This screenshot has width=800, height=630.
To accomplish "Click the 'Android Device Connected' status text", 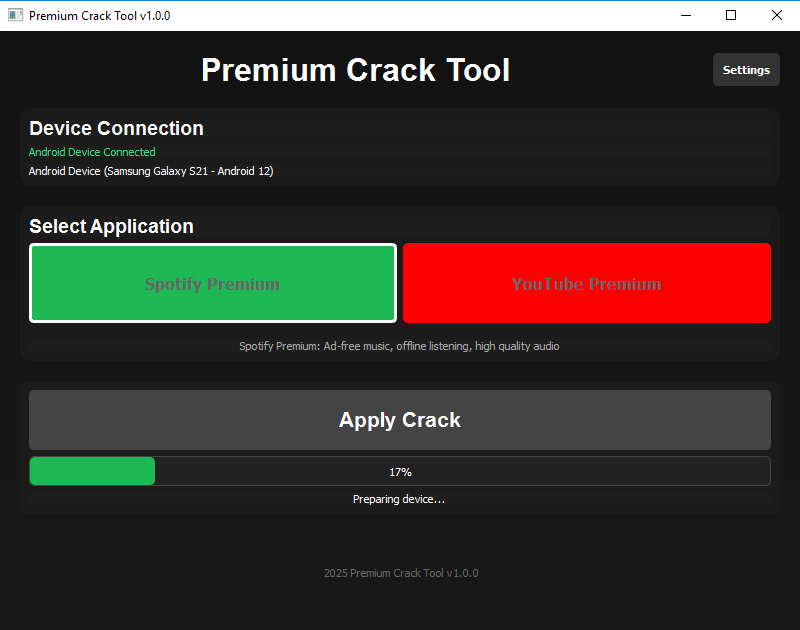I will 92,152.
